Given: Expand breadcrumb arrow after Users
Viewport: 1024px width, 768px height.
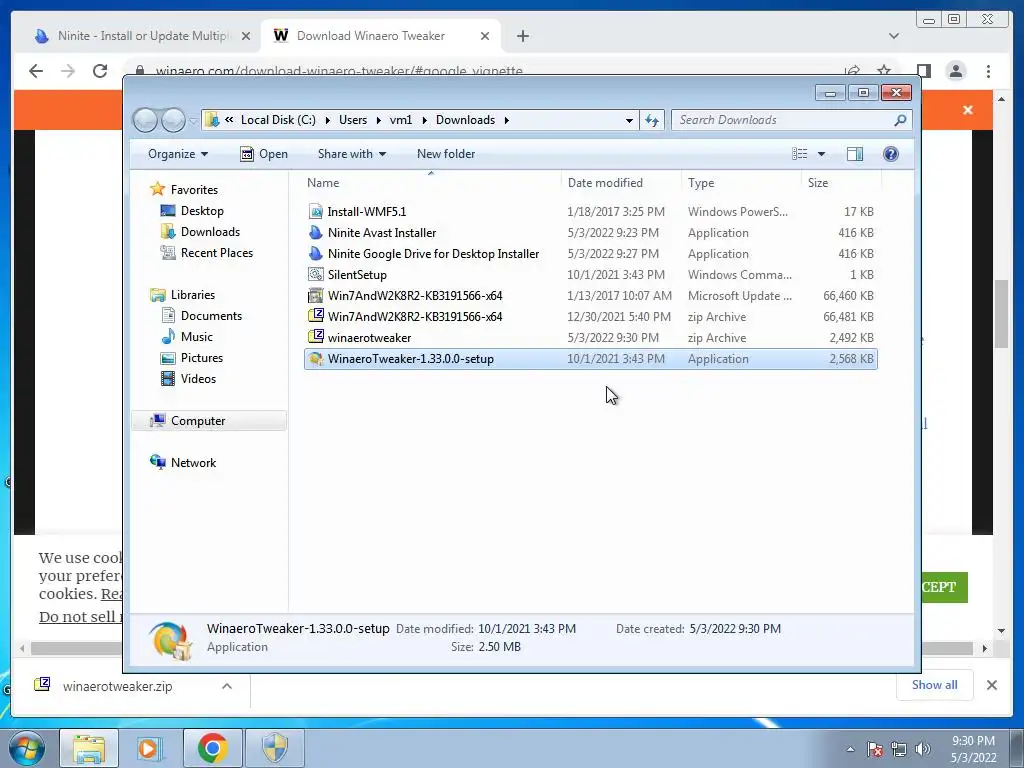Looking at the screenshot, I should [x=378, y=120].
